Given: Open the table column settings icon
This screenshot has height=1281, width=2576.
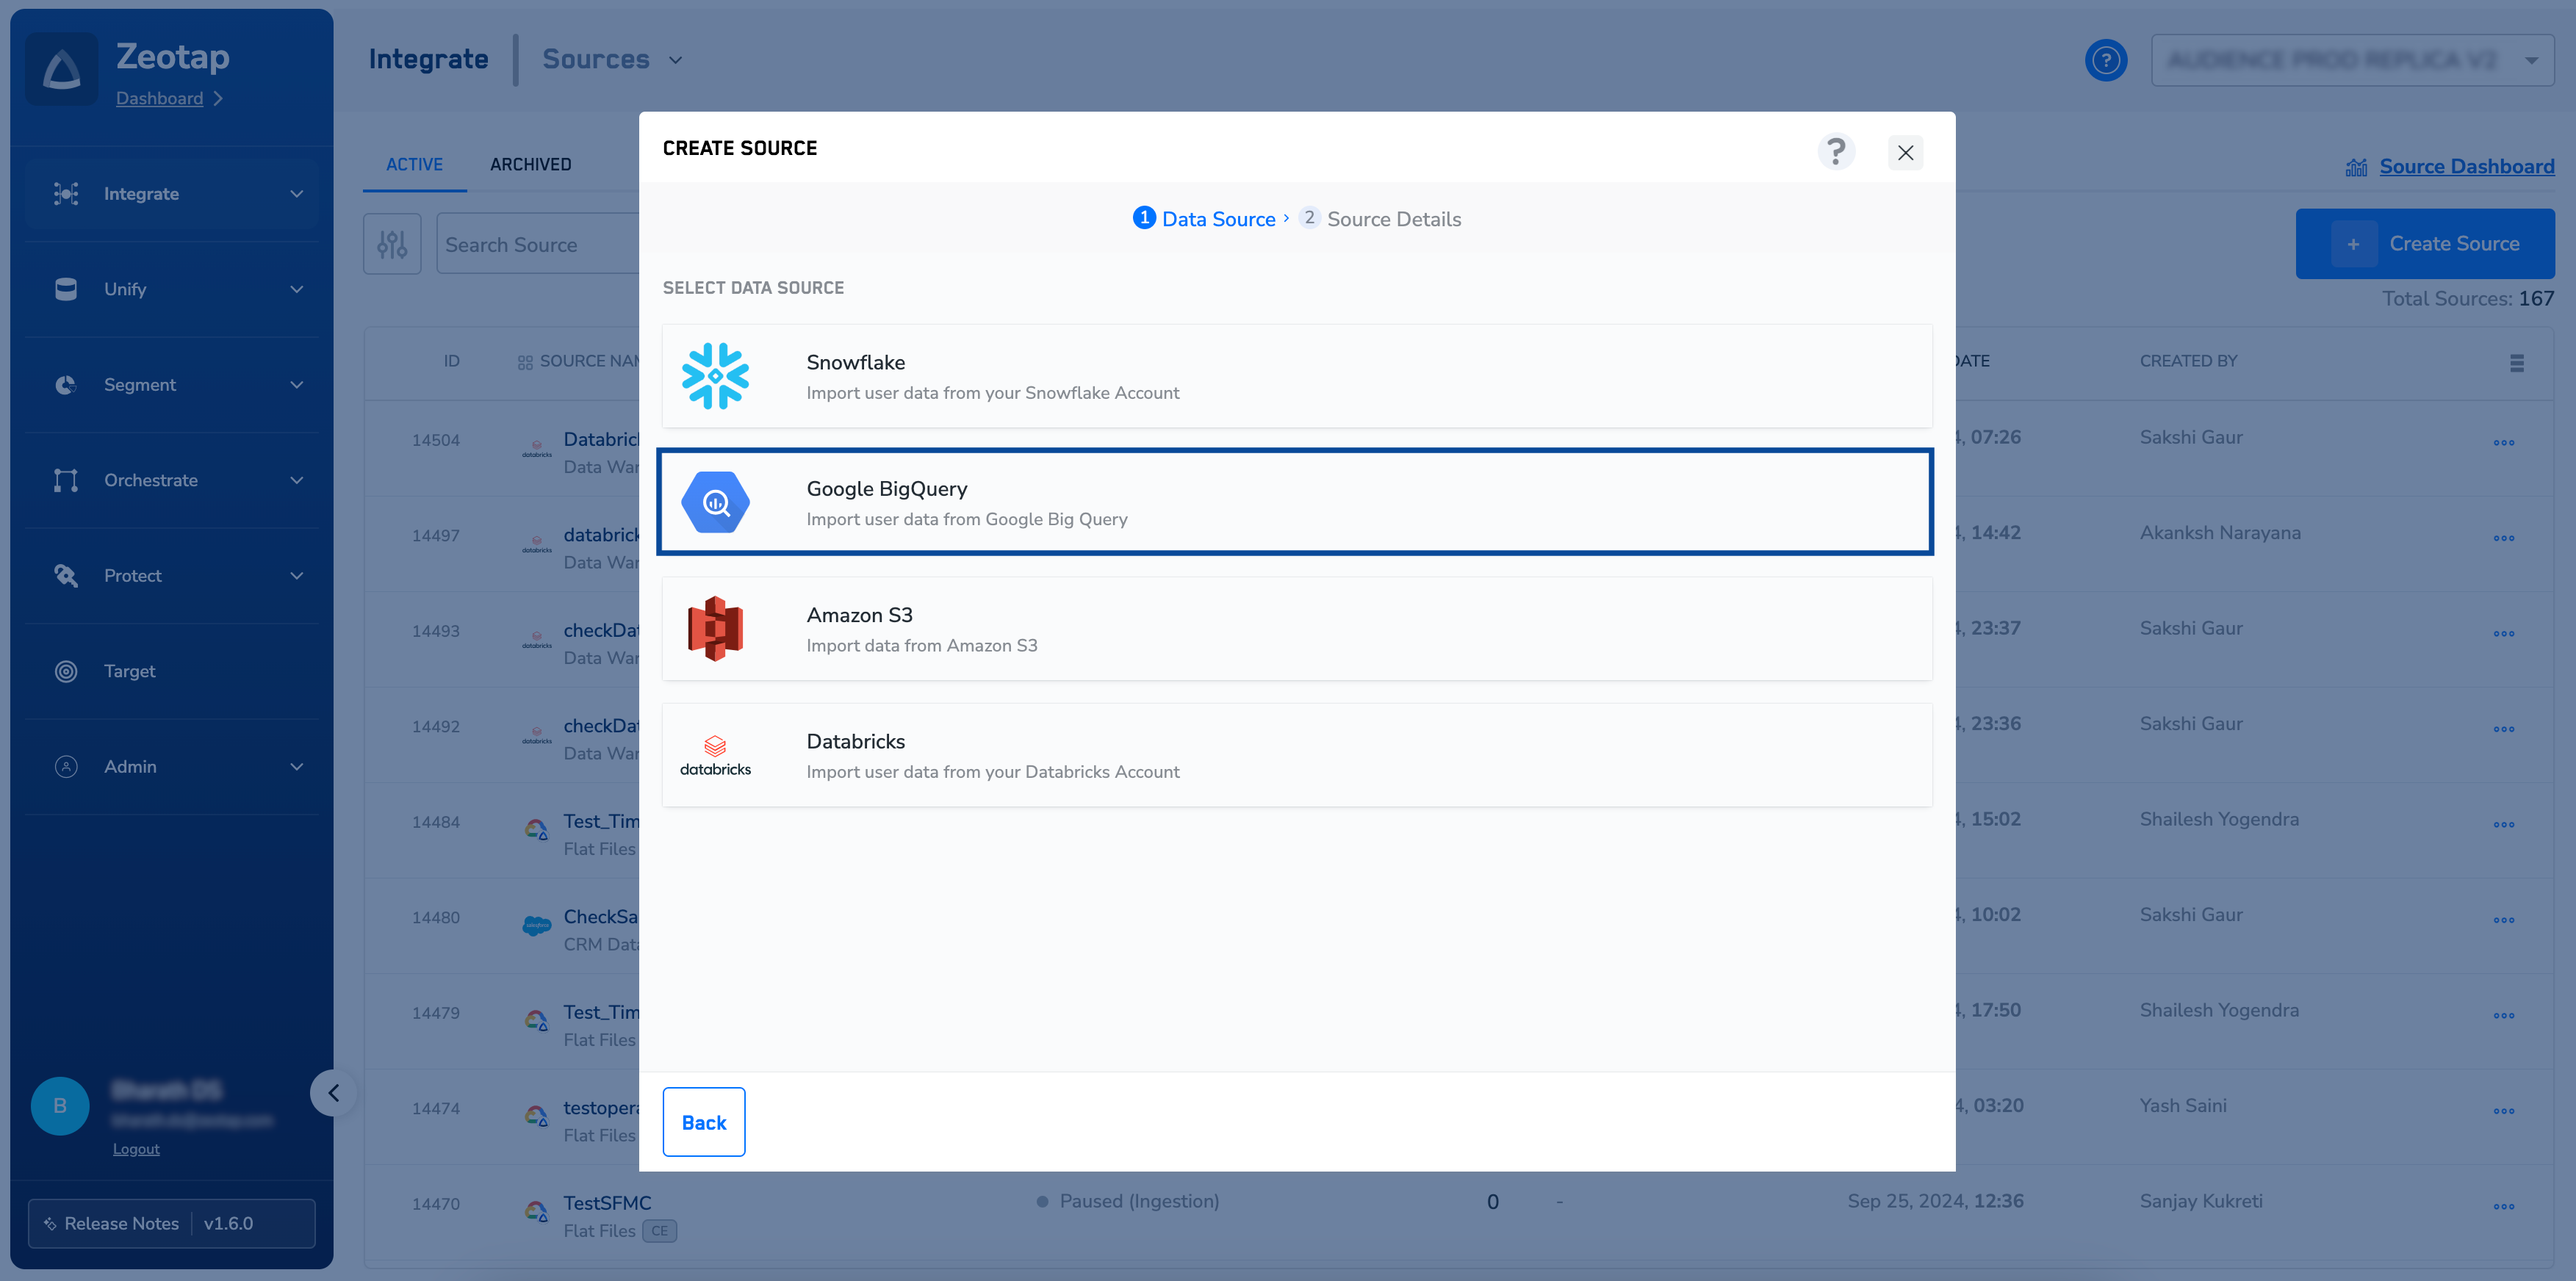Looking at the screenshot, I should (2516, 362).
